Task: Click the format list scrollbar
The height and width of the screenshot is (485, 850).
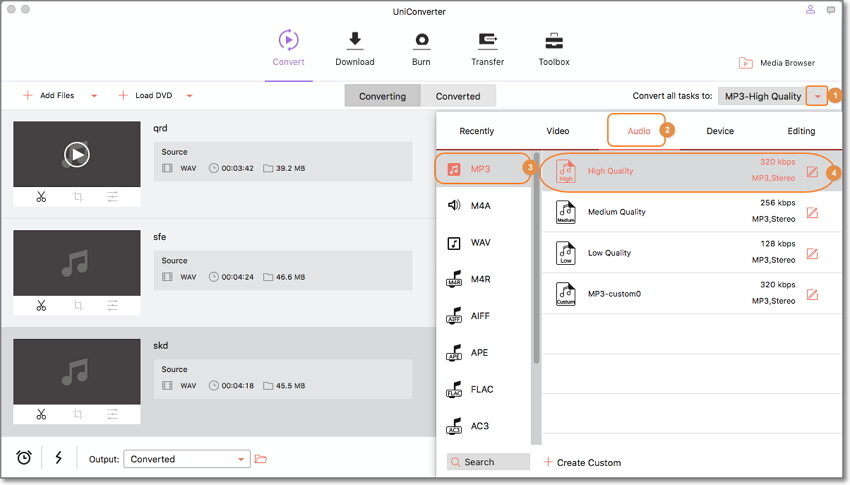Action: point(536,260)
